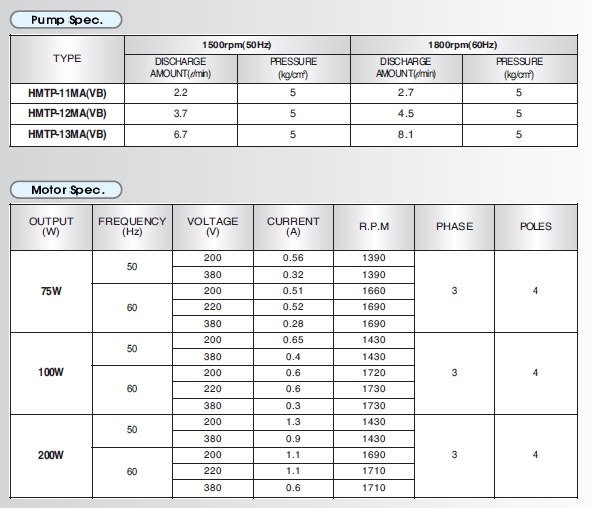Click the 1500rpm(50Hz) column header
The height and width of the screenshot is (508, 592).
pyautogui.click(x=237, y=45)
